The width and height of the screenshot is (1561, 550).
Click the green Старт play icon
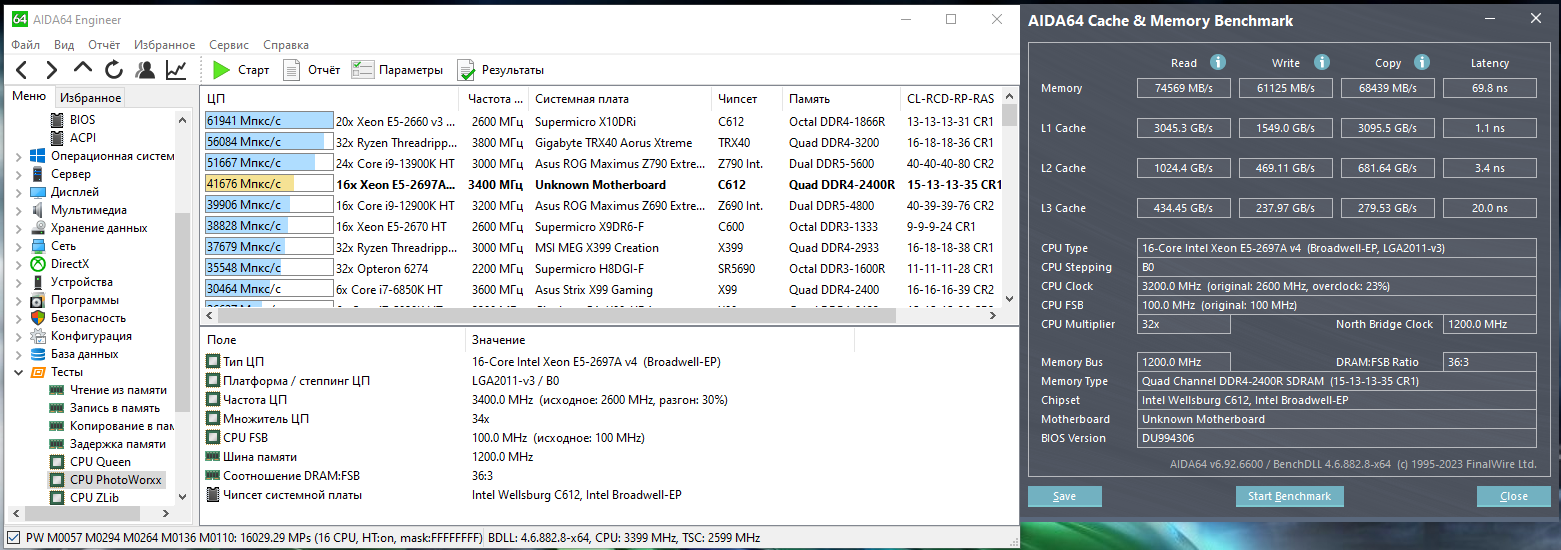(x=221, y=70)
